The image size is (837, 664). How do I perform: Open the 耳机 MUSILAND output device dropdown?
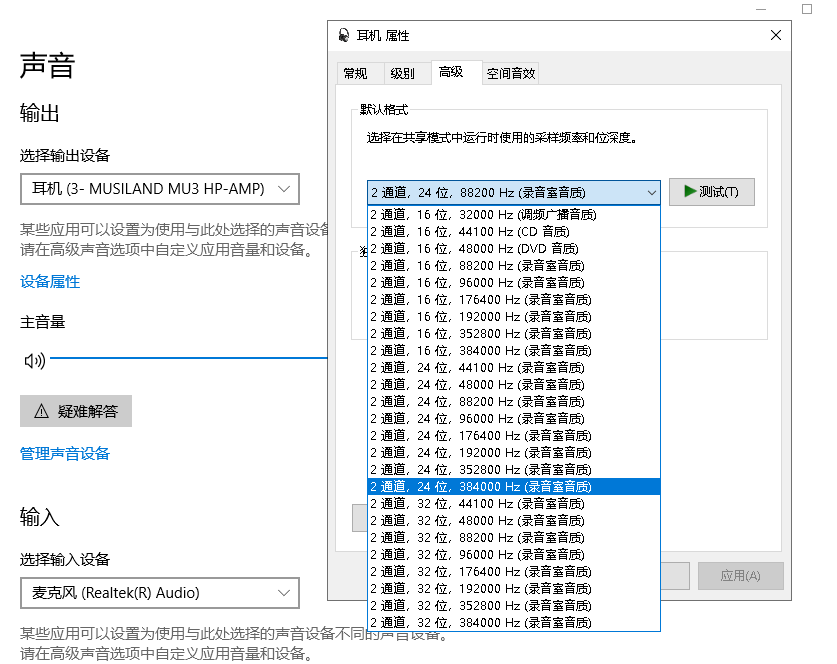160,188
